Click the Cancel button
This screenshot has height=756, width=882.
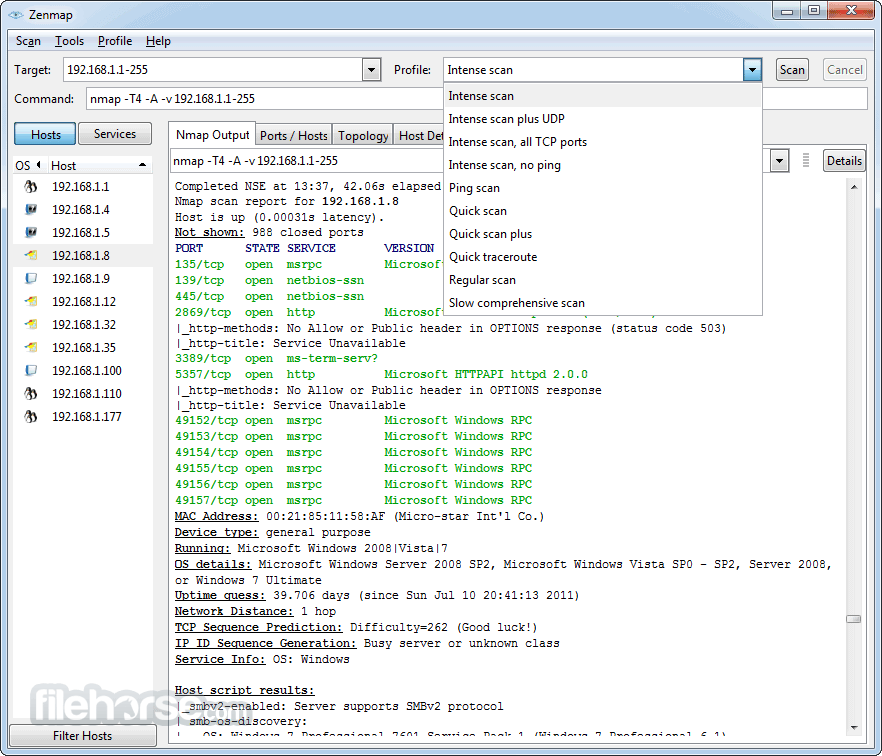844,70
